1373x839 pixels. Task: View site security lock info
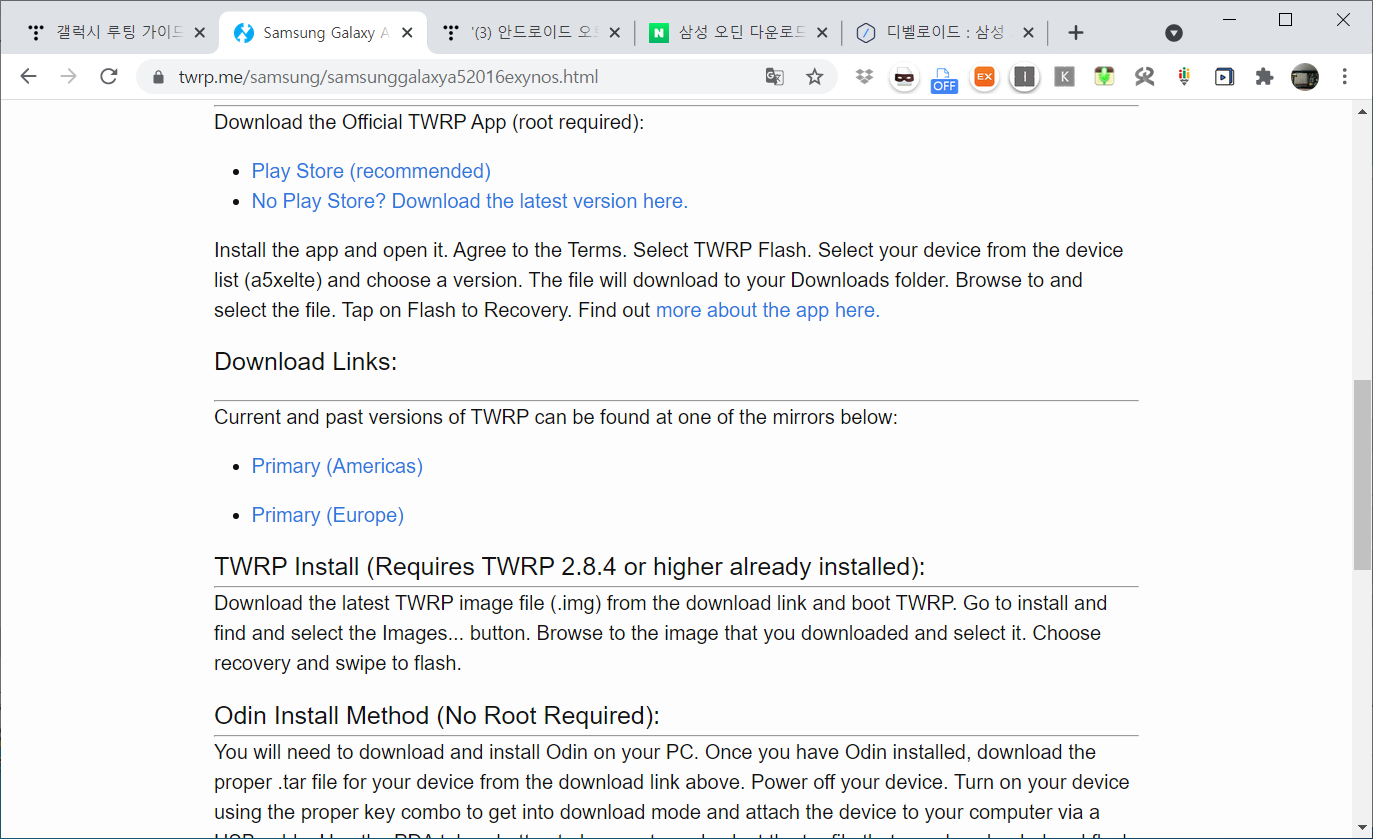click(x=157, y=77)
